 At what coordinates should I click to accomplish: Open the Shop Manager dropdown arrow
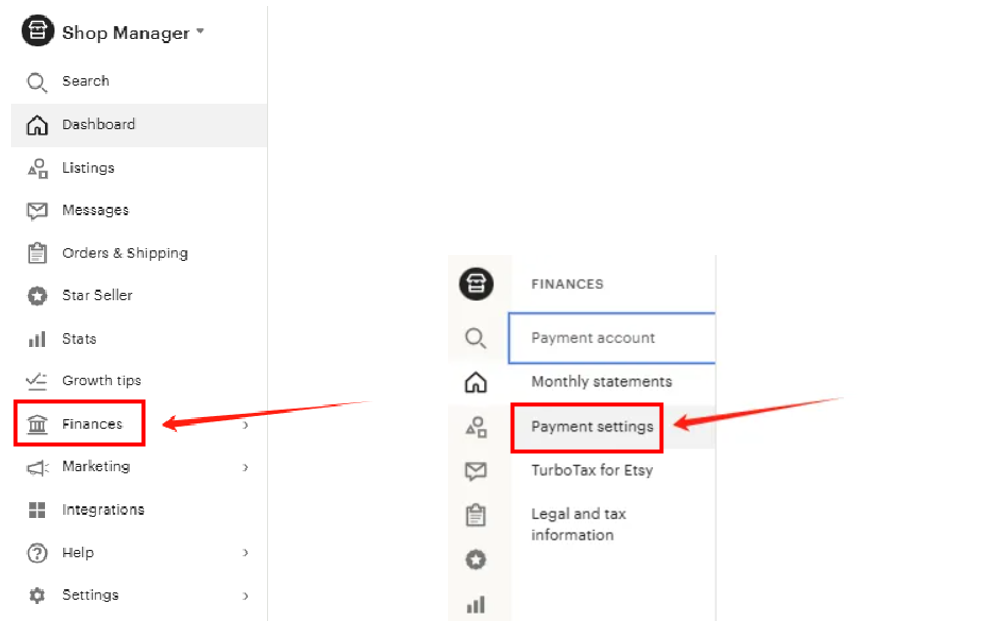[x=200, y=32]
